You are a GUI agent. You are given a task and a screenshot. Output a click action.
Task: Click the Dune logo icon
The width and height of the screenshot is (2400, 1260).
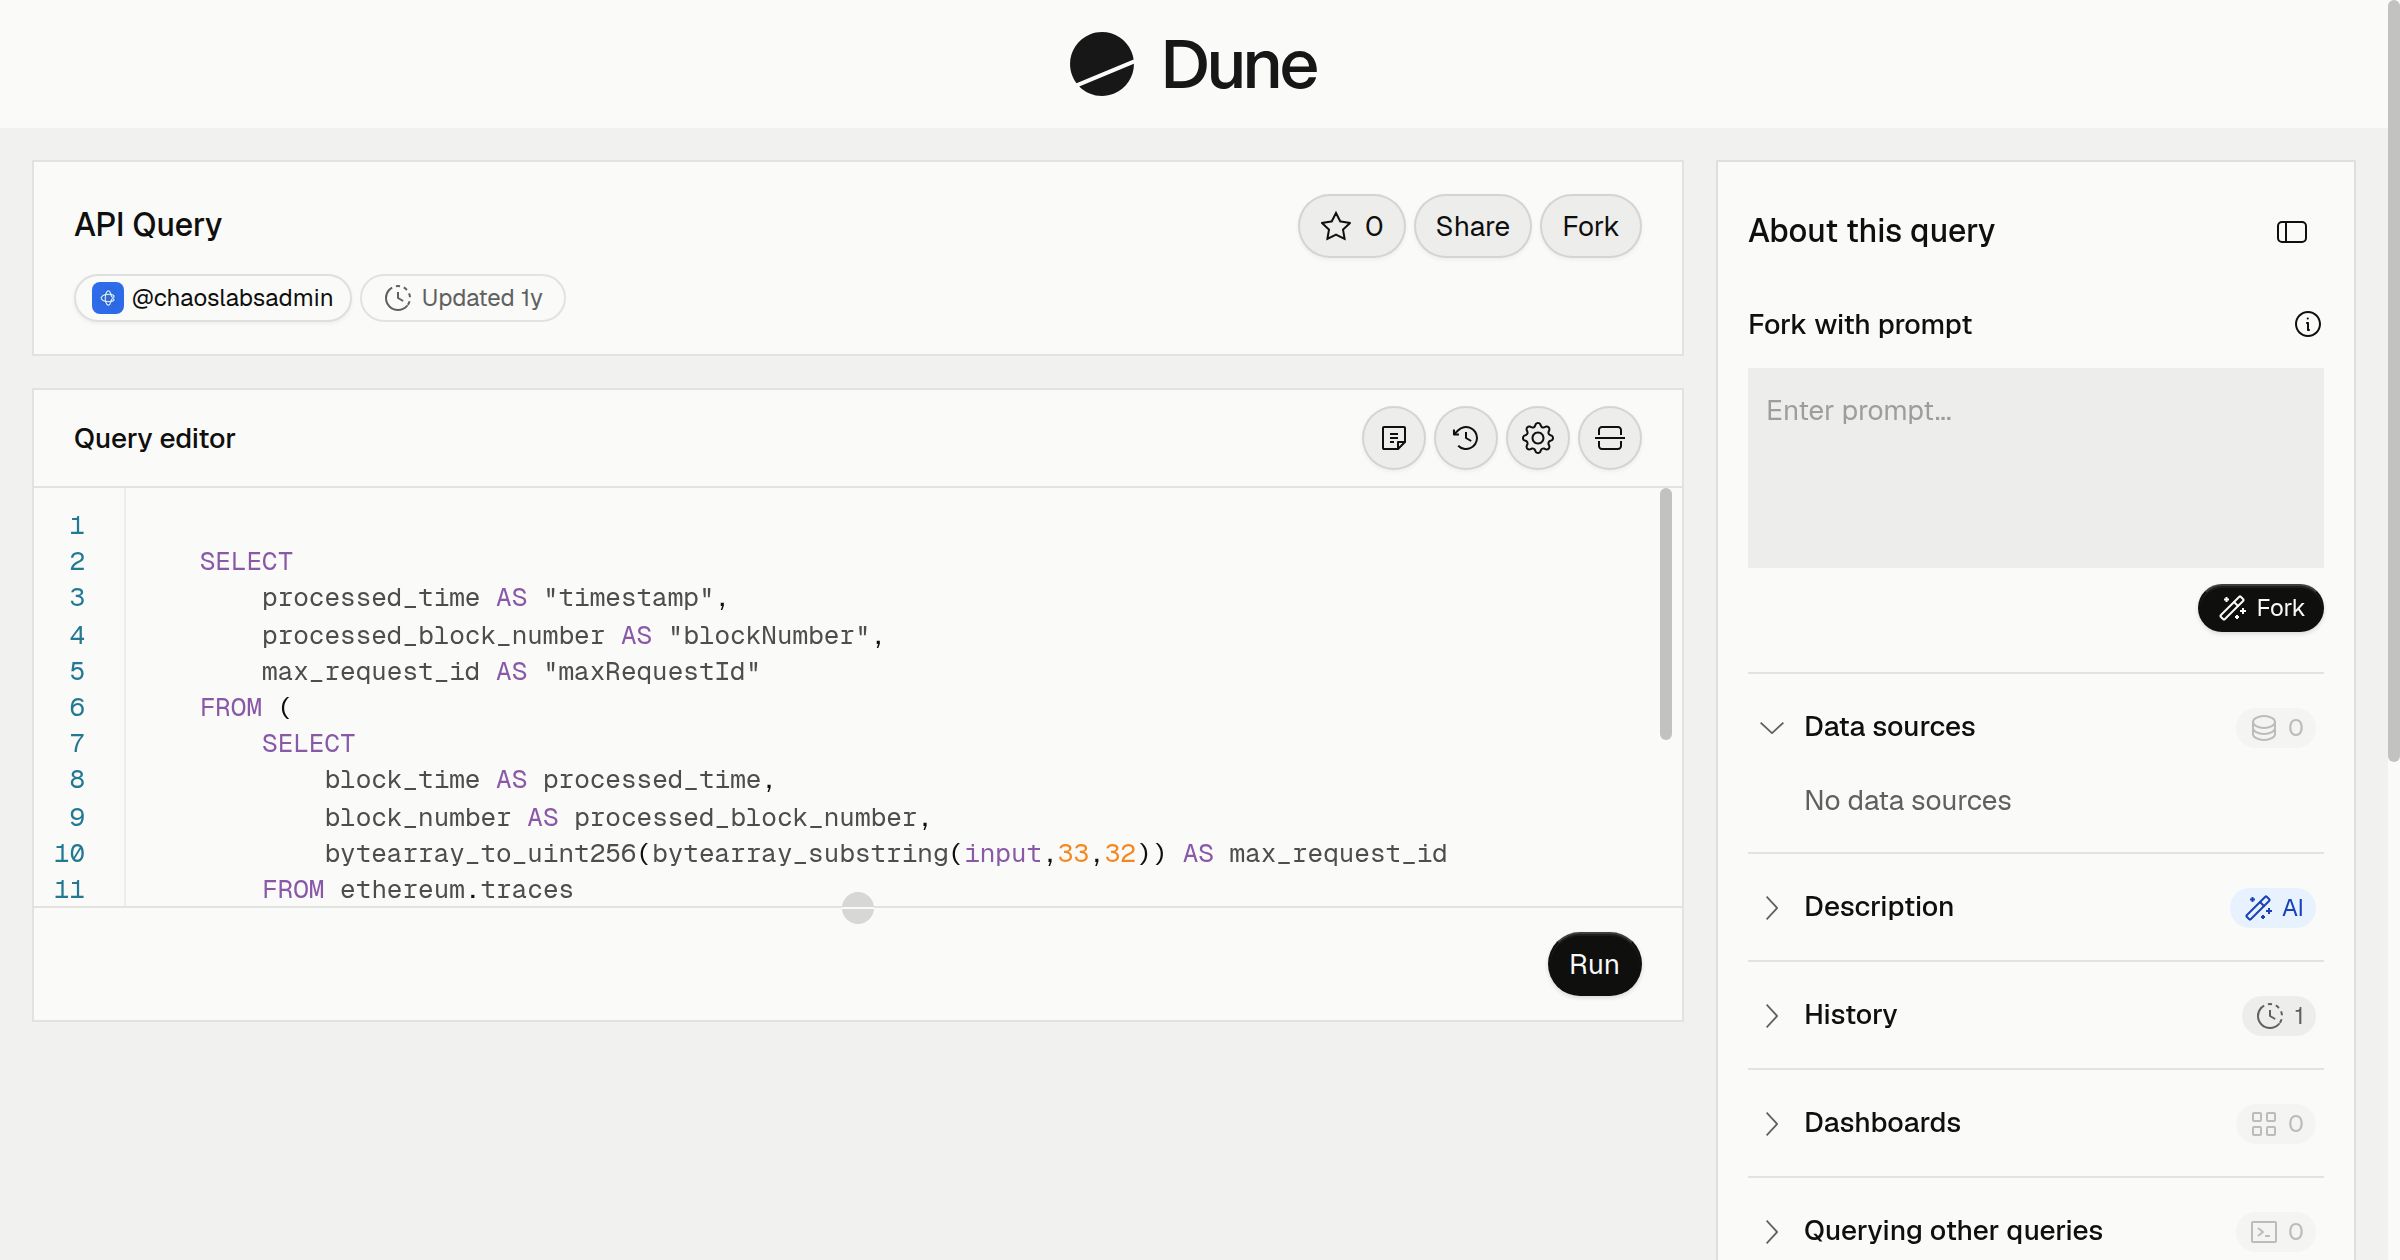pyautogui.click(x=1102, y=64)
